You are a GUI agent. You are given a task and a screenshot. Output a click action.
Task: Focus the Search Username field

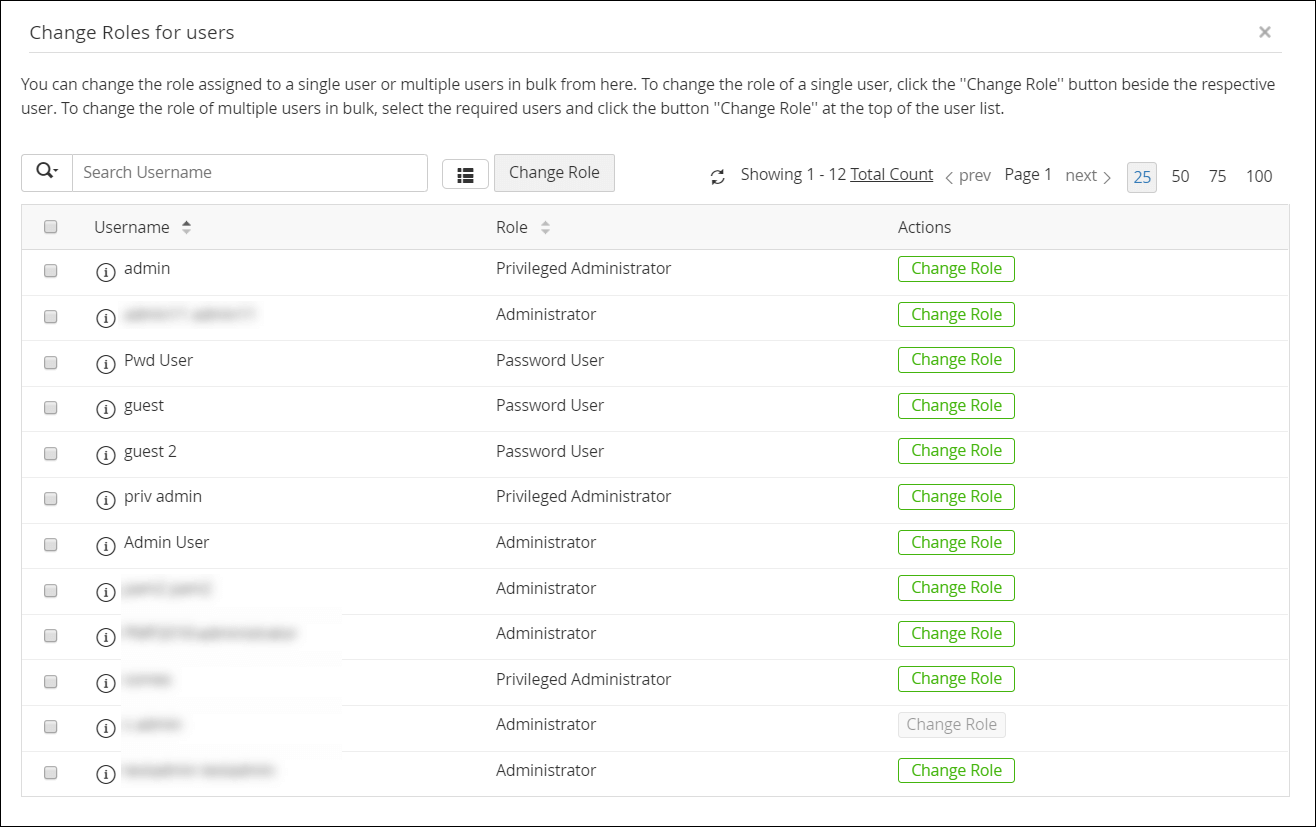[x=250, y=172]
